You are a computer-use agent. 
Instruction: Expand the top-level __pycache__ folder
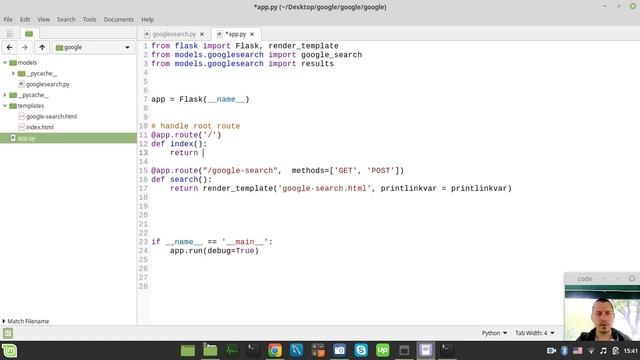[5, 95]
